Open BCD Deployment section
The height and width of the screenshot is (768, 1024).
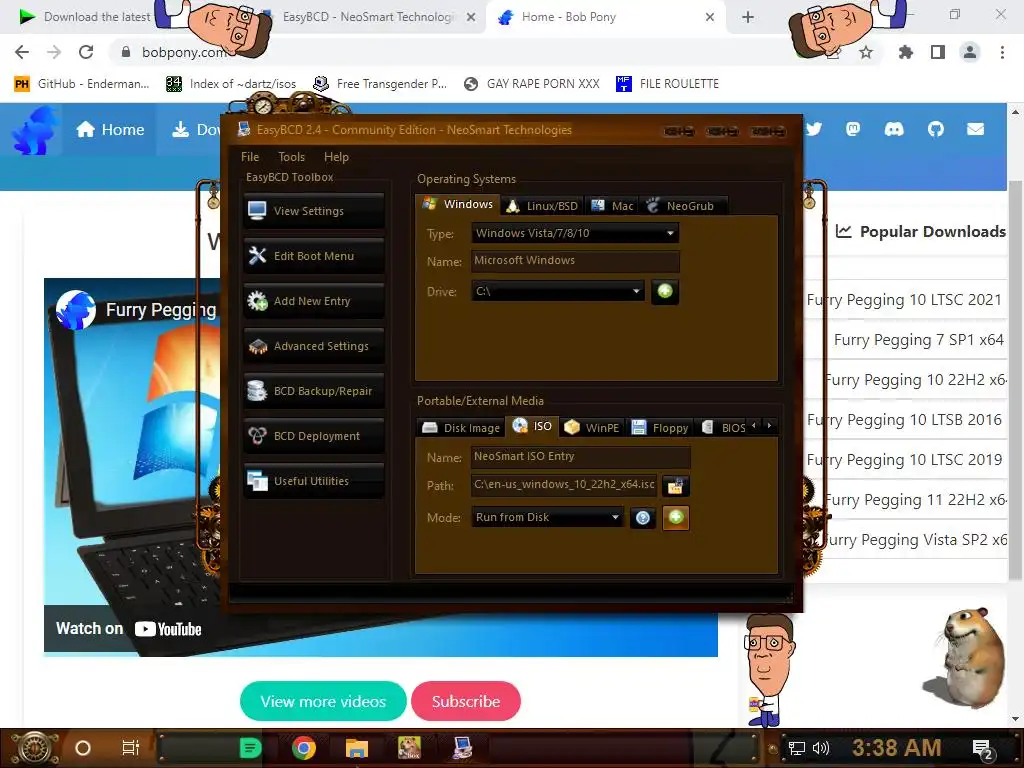point(313,436)
